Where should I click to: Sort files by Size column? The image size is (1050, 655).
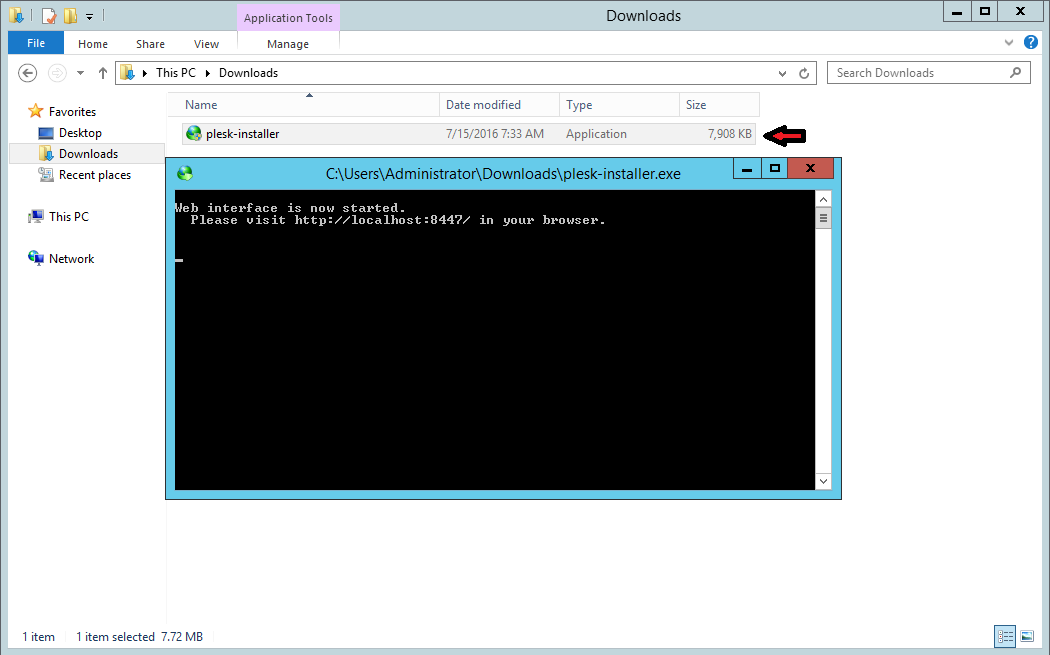click(719, 104)
